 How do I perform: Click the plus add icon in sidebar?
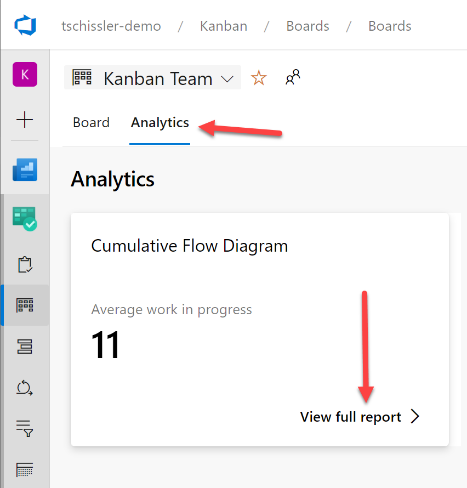point(25,120)
